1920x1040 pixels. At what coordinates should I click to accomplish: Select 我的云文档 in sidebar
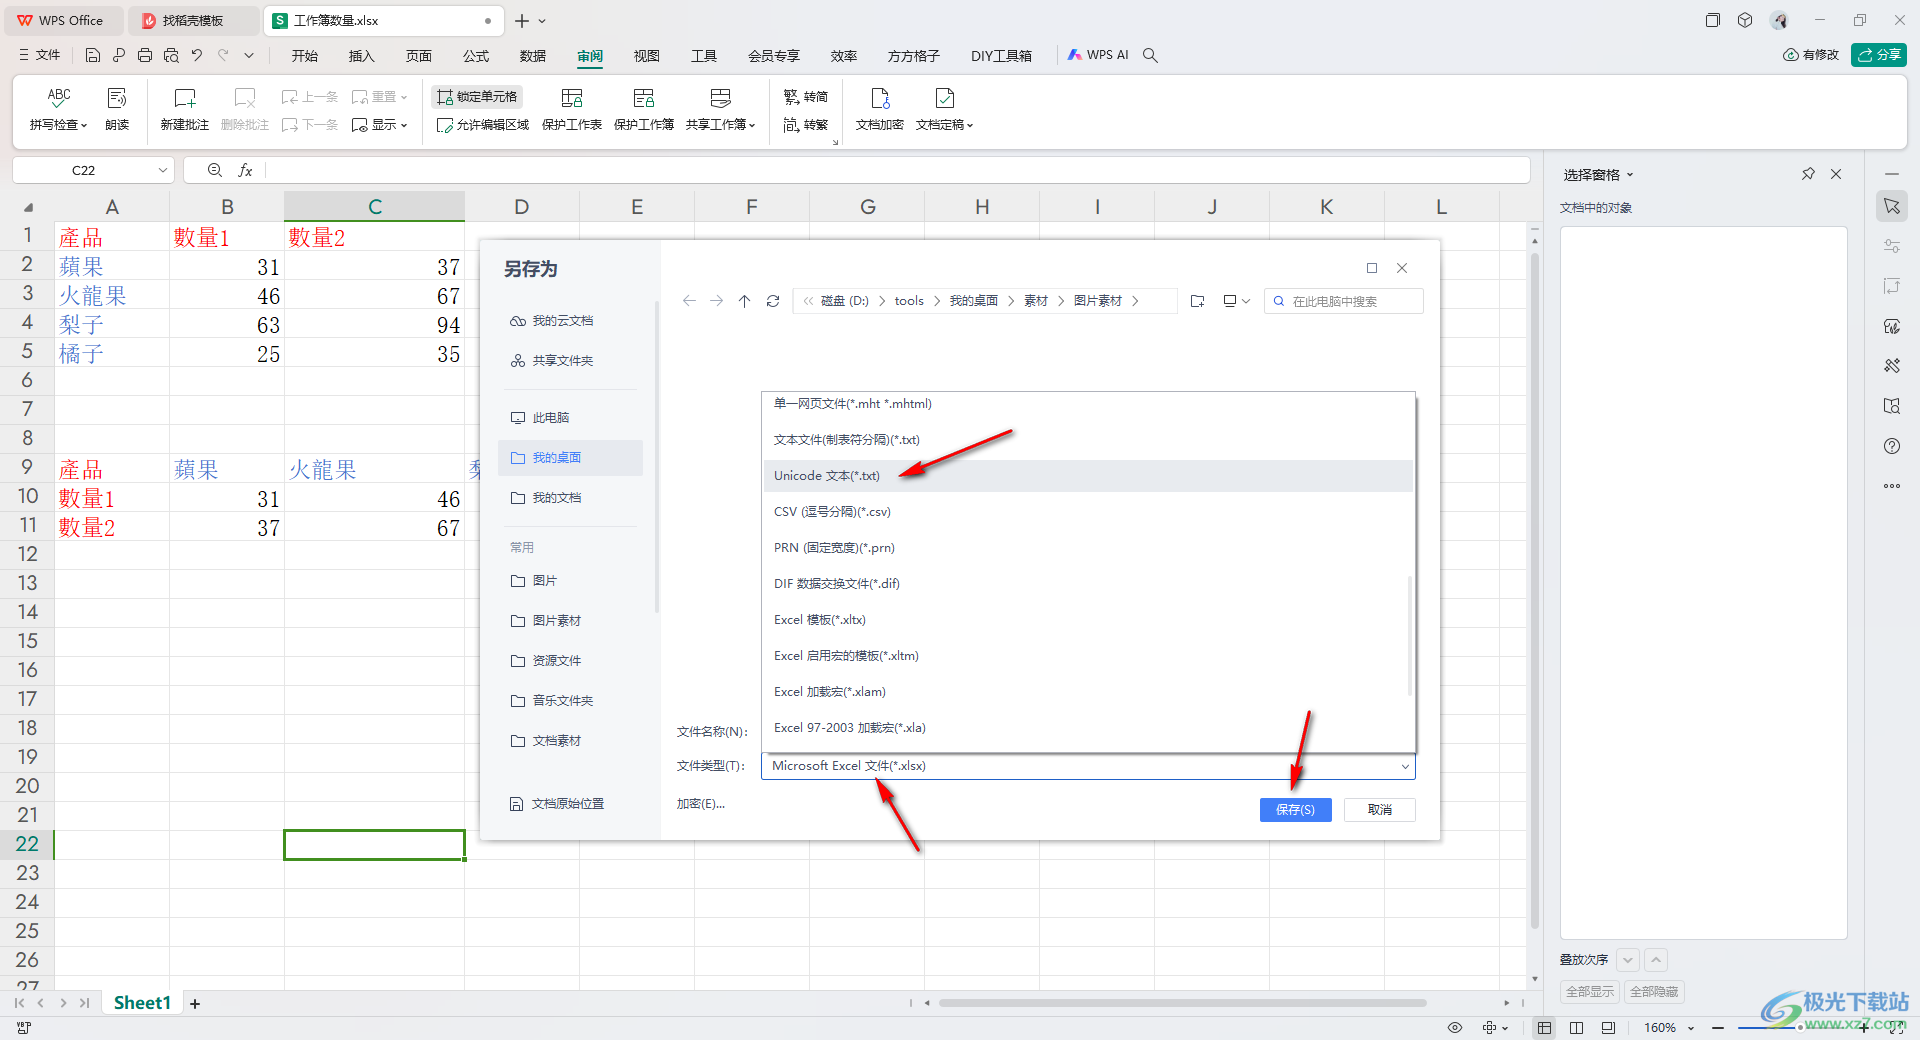coord(571,321)
